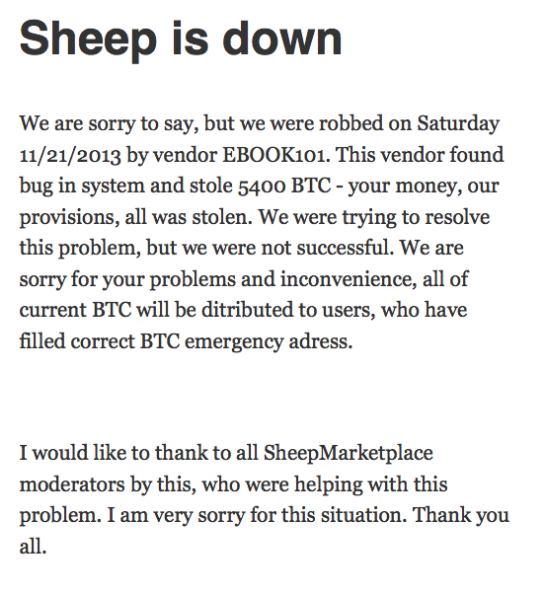Click the word 'inconvenience'

349,279
